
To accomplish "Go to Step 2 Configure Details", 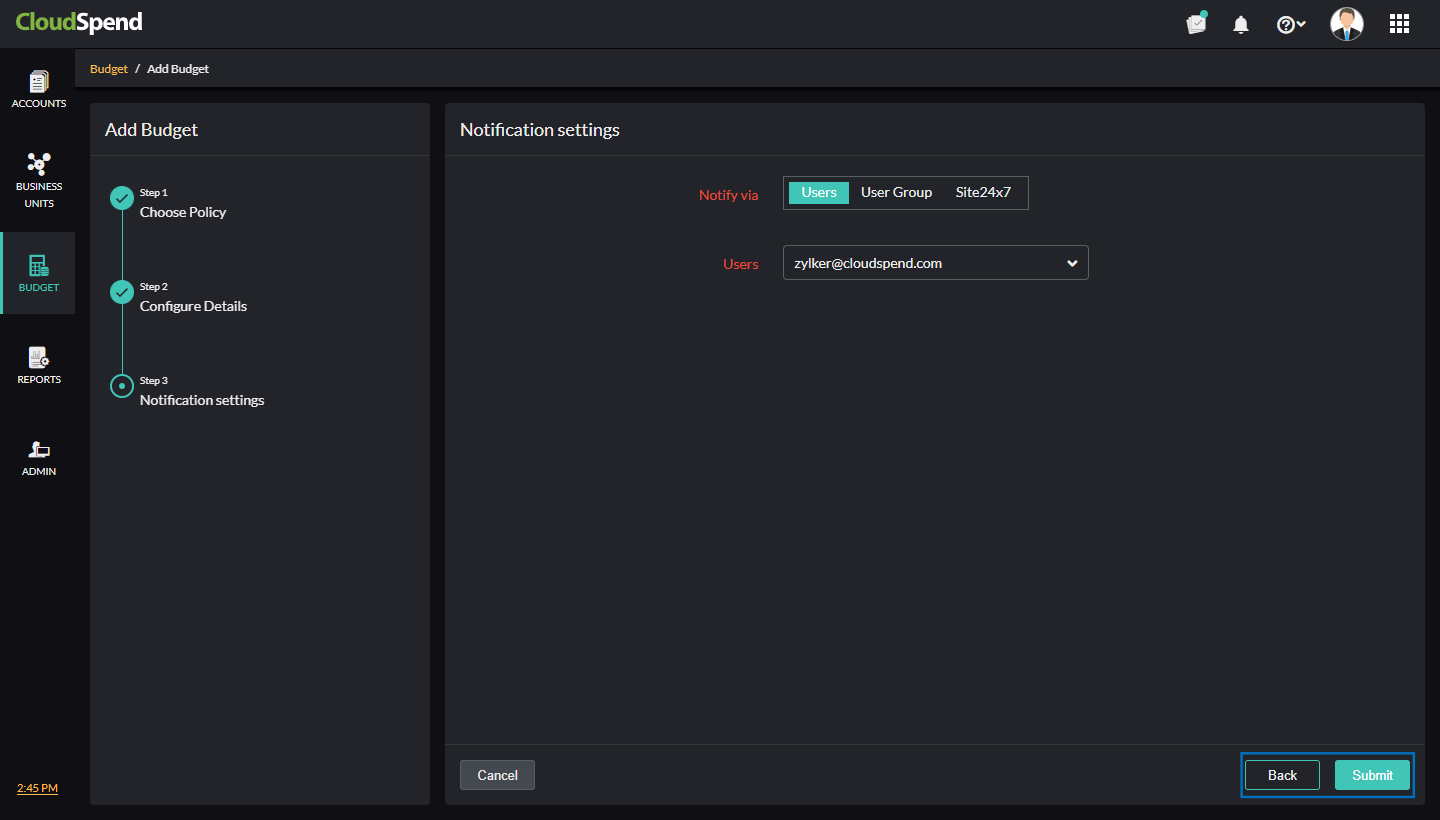I will 193,306.
